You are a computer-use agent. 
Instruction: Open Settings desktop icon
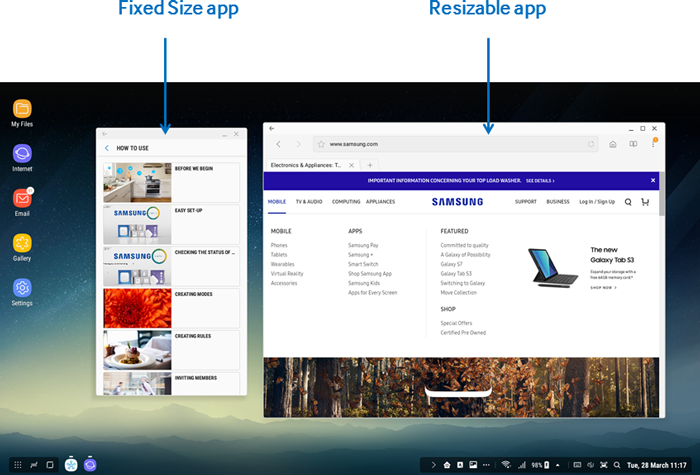(22, 292)
